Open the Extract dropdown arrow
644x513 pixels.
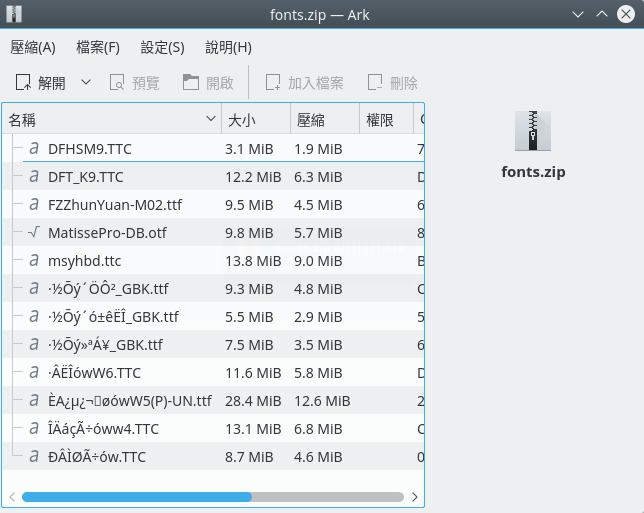click(86, 82)
